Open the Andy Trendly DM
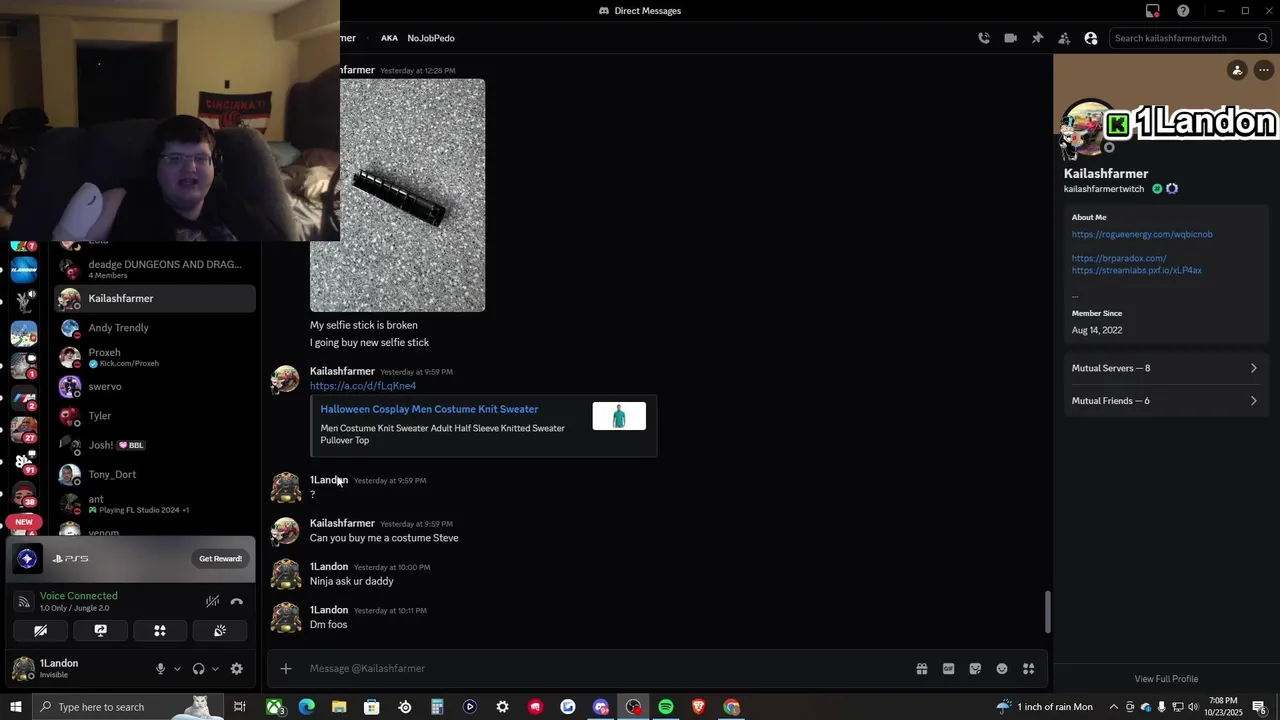 click(155, 328)
